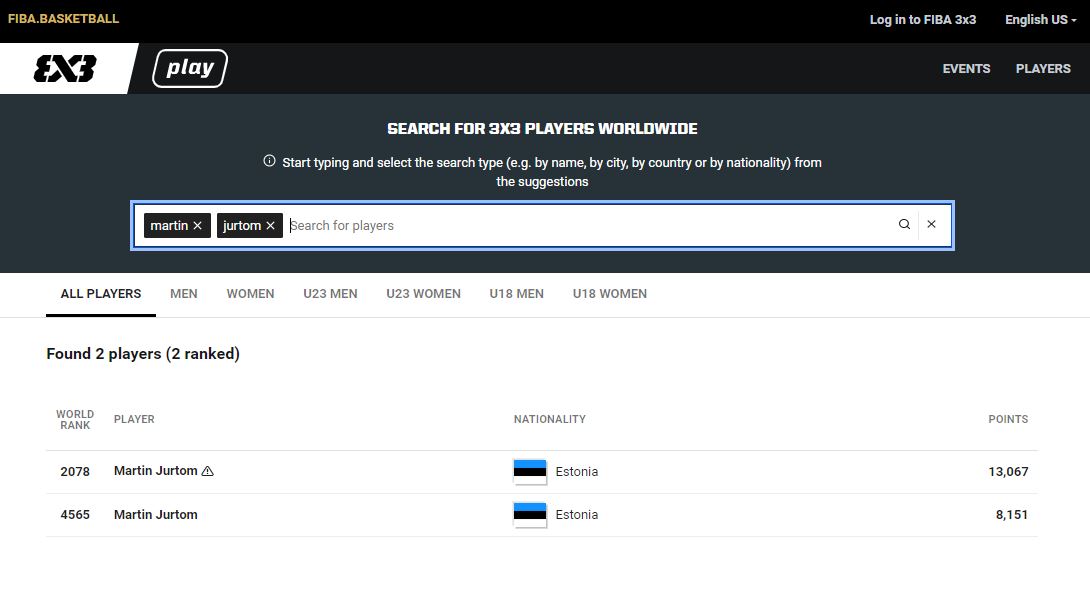The height and width of the screenshot is (601, 1090).
Task: Open the English US language dropdown
Action: (1040, 20)
